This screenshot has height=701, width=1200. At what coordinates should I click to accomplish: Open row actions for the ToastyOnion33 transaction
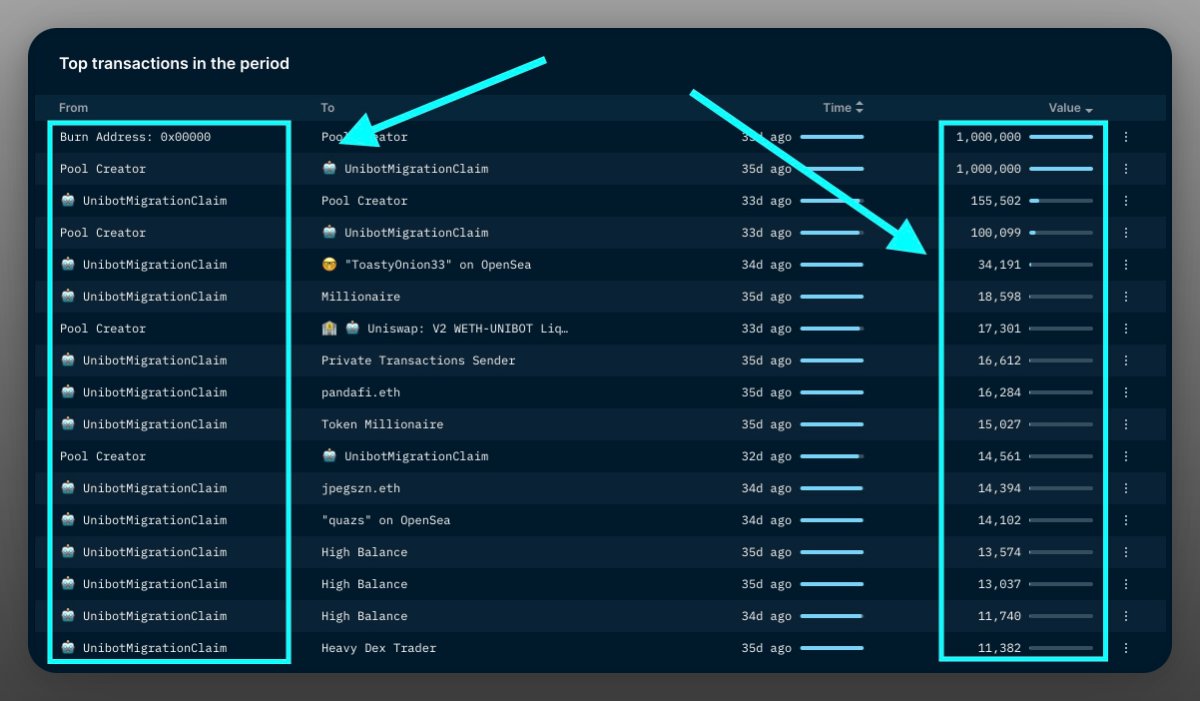pyautogui.click(x=1126, y=265)
